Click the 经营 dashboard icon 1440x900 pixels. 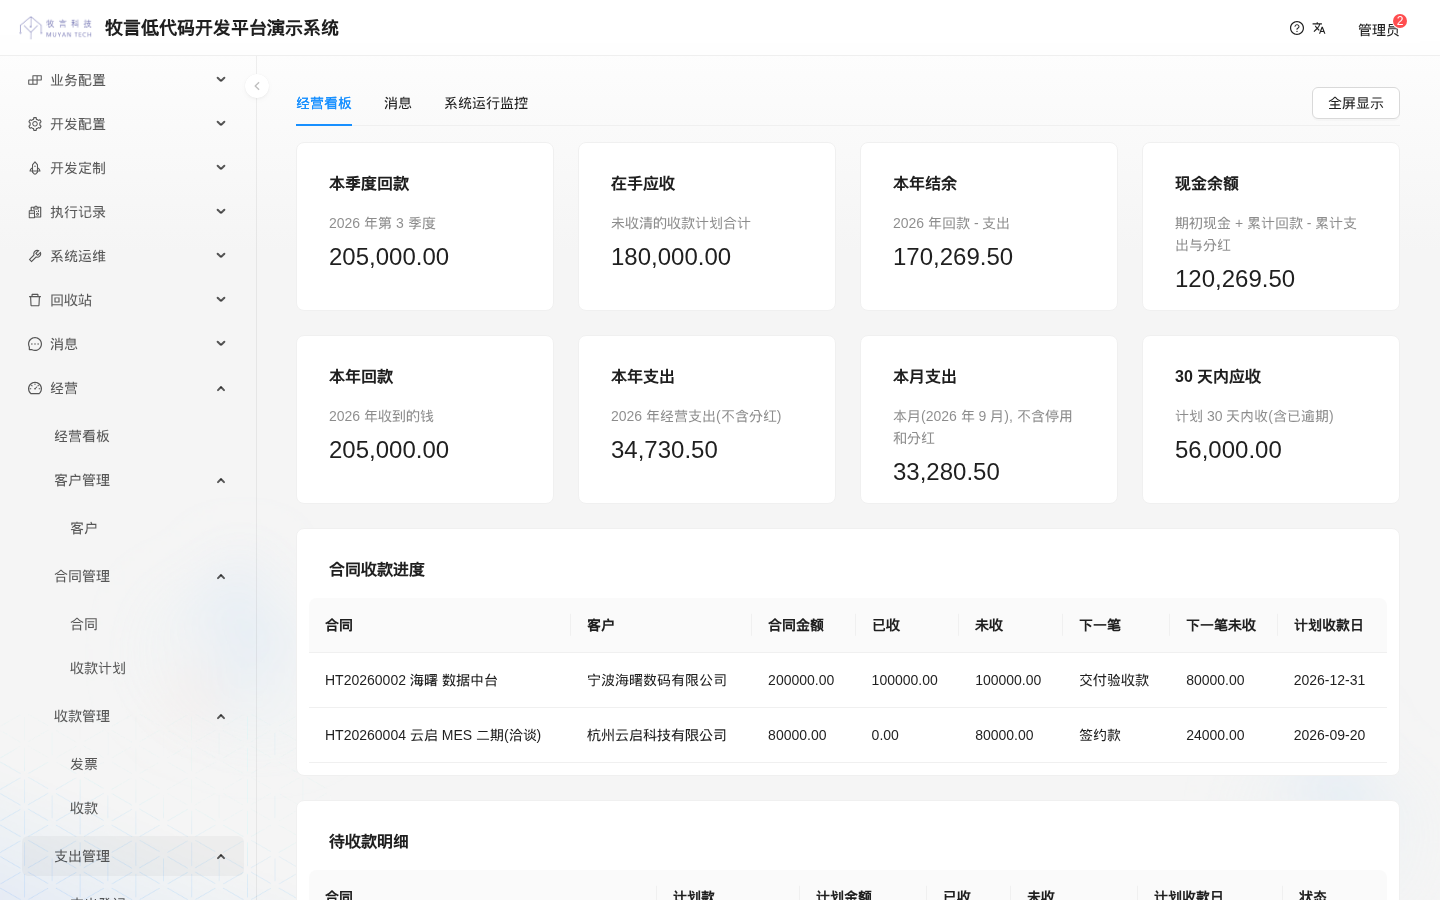pos(35,388)
